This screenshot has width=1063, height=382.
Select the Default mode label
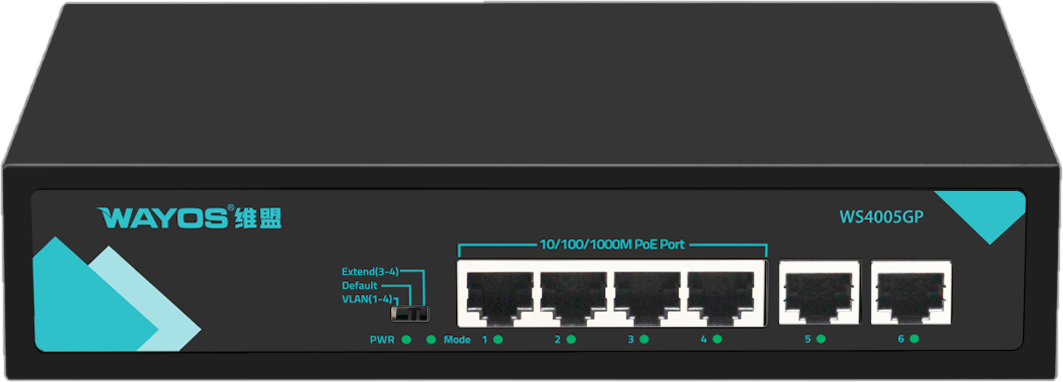359,285
